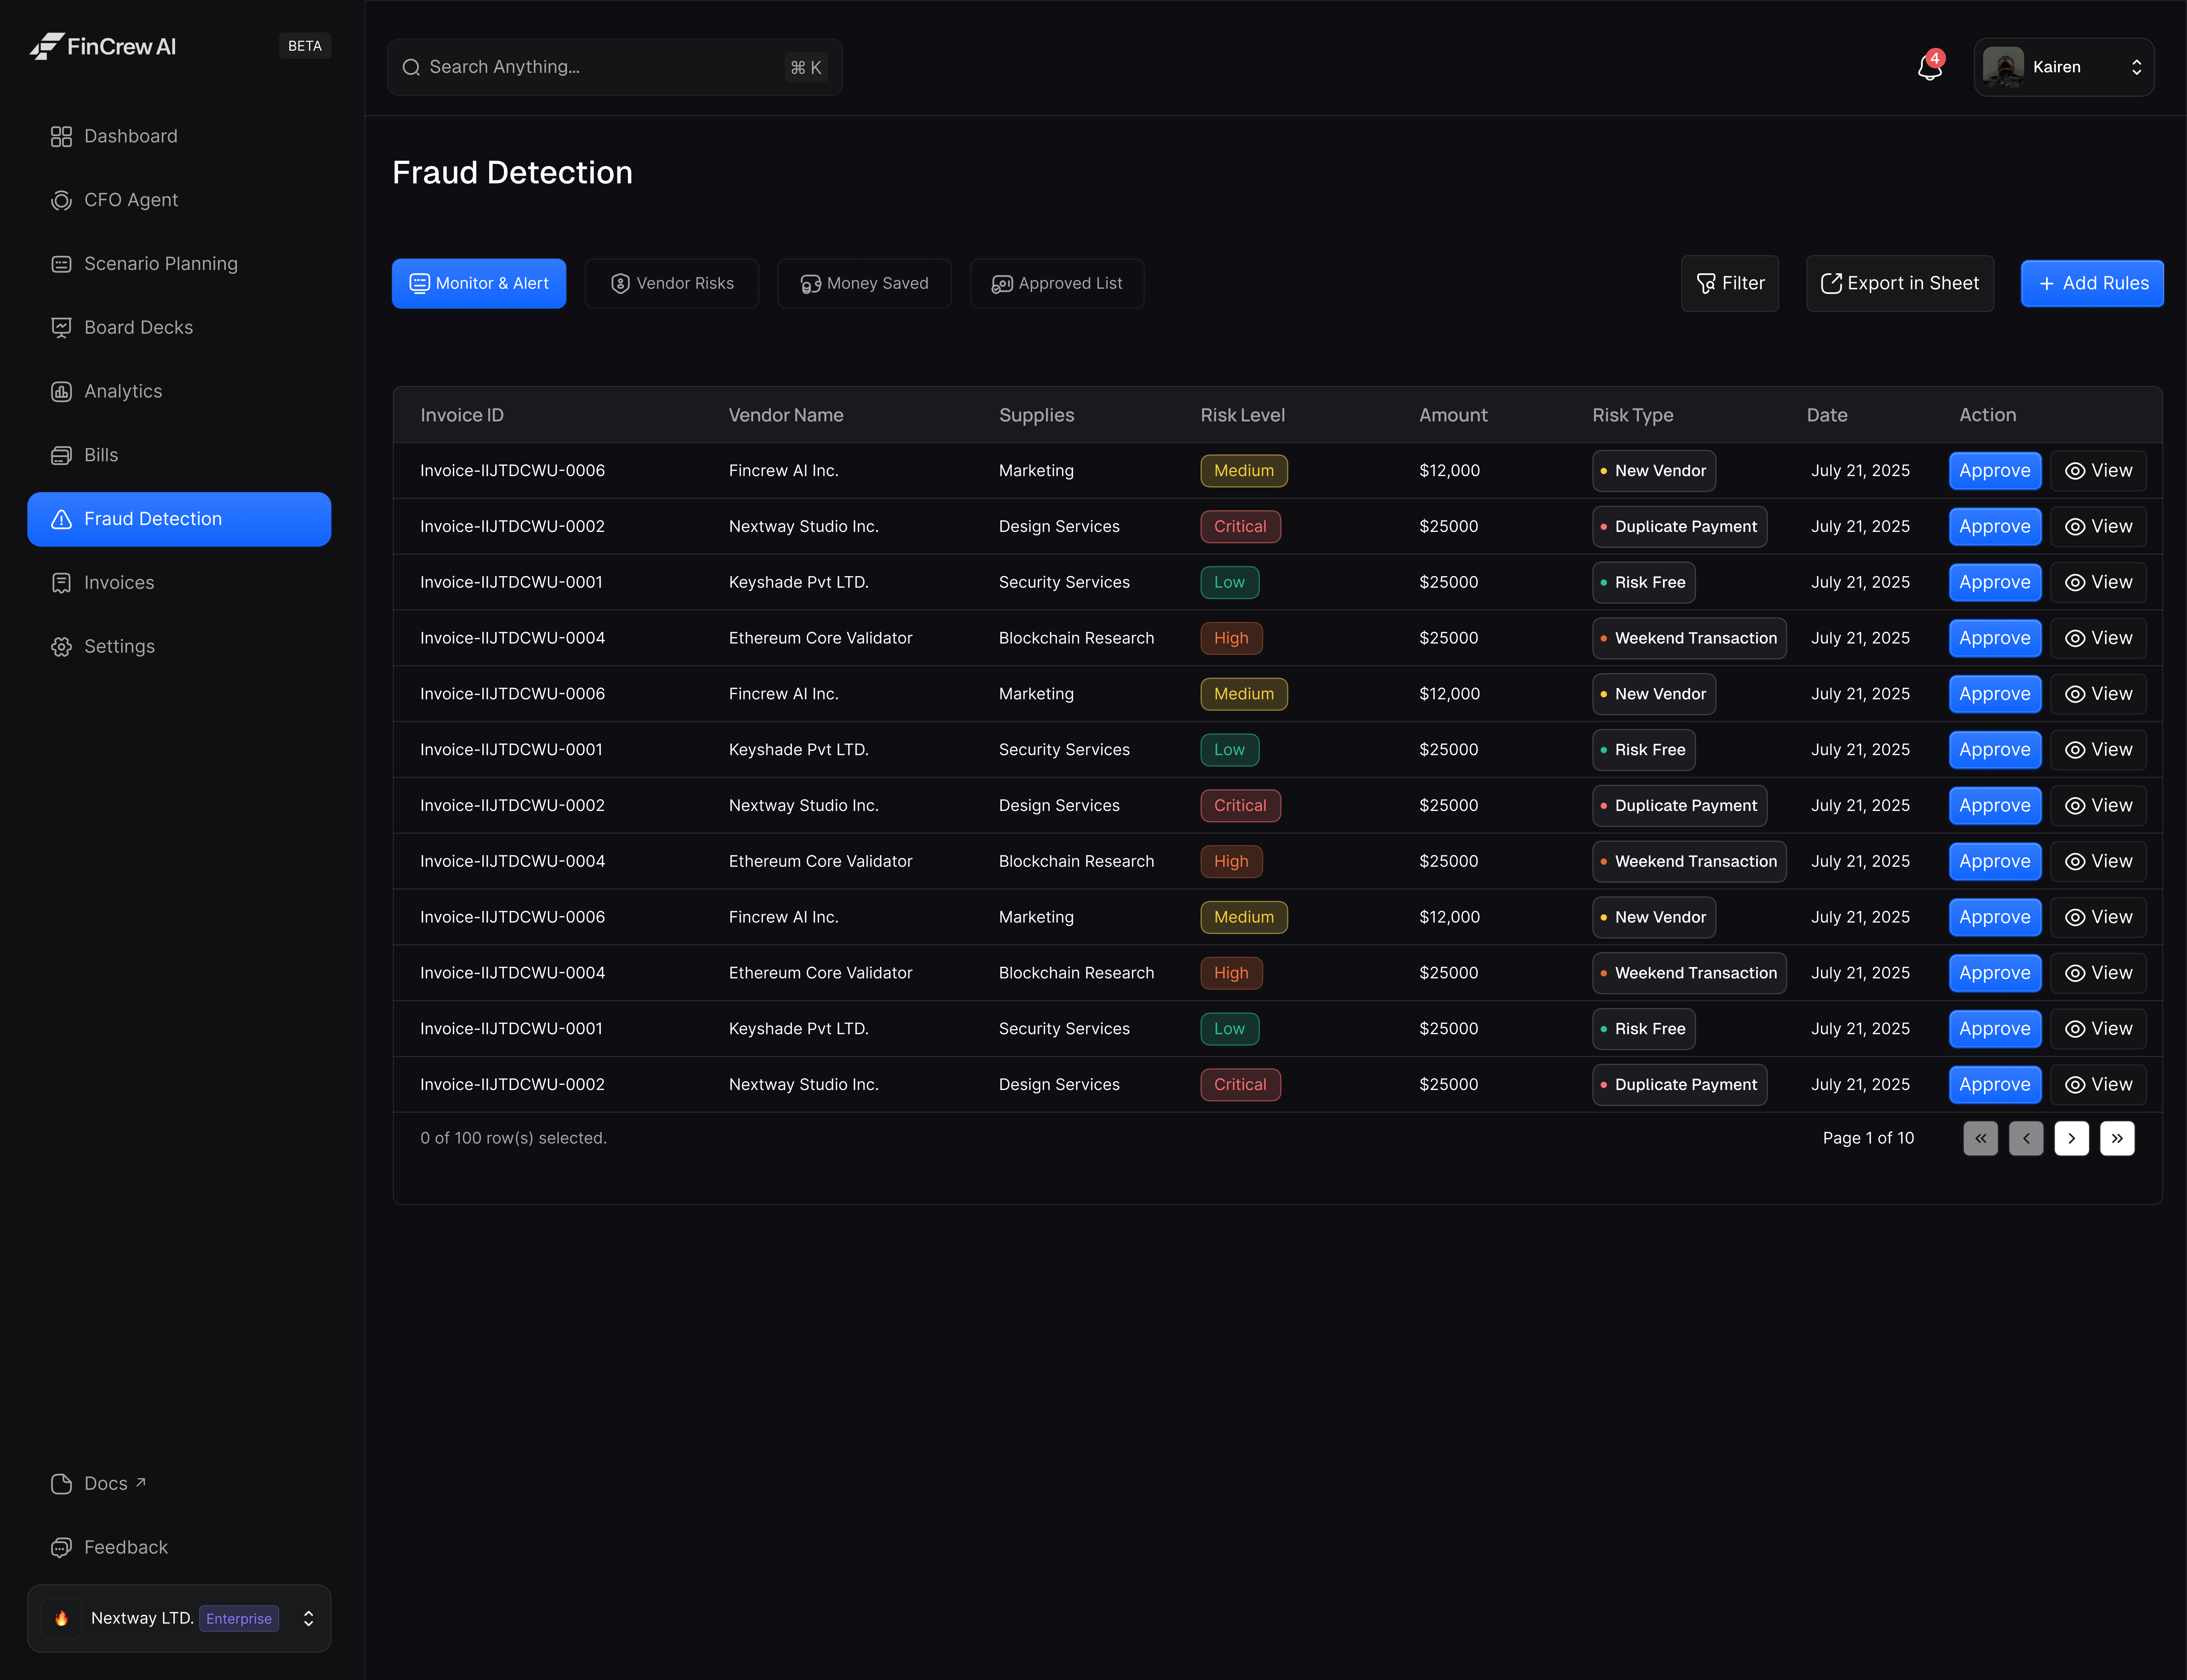Click the FinCrew AI logo
This screenshot has width=2187, height=1680.
tap(103, 46)
